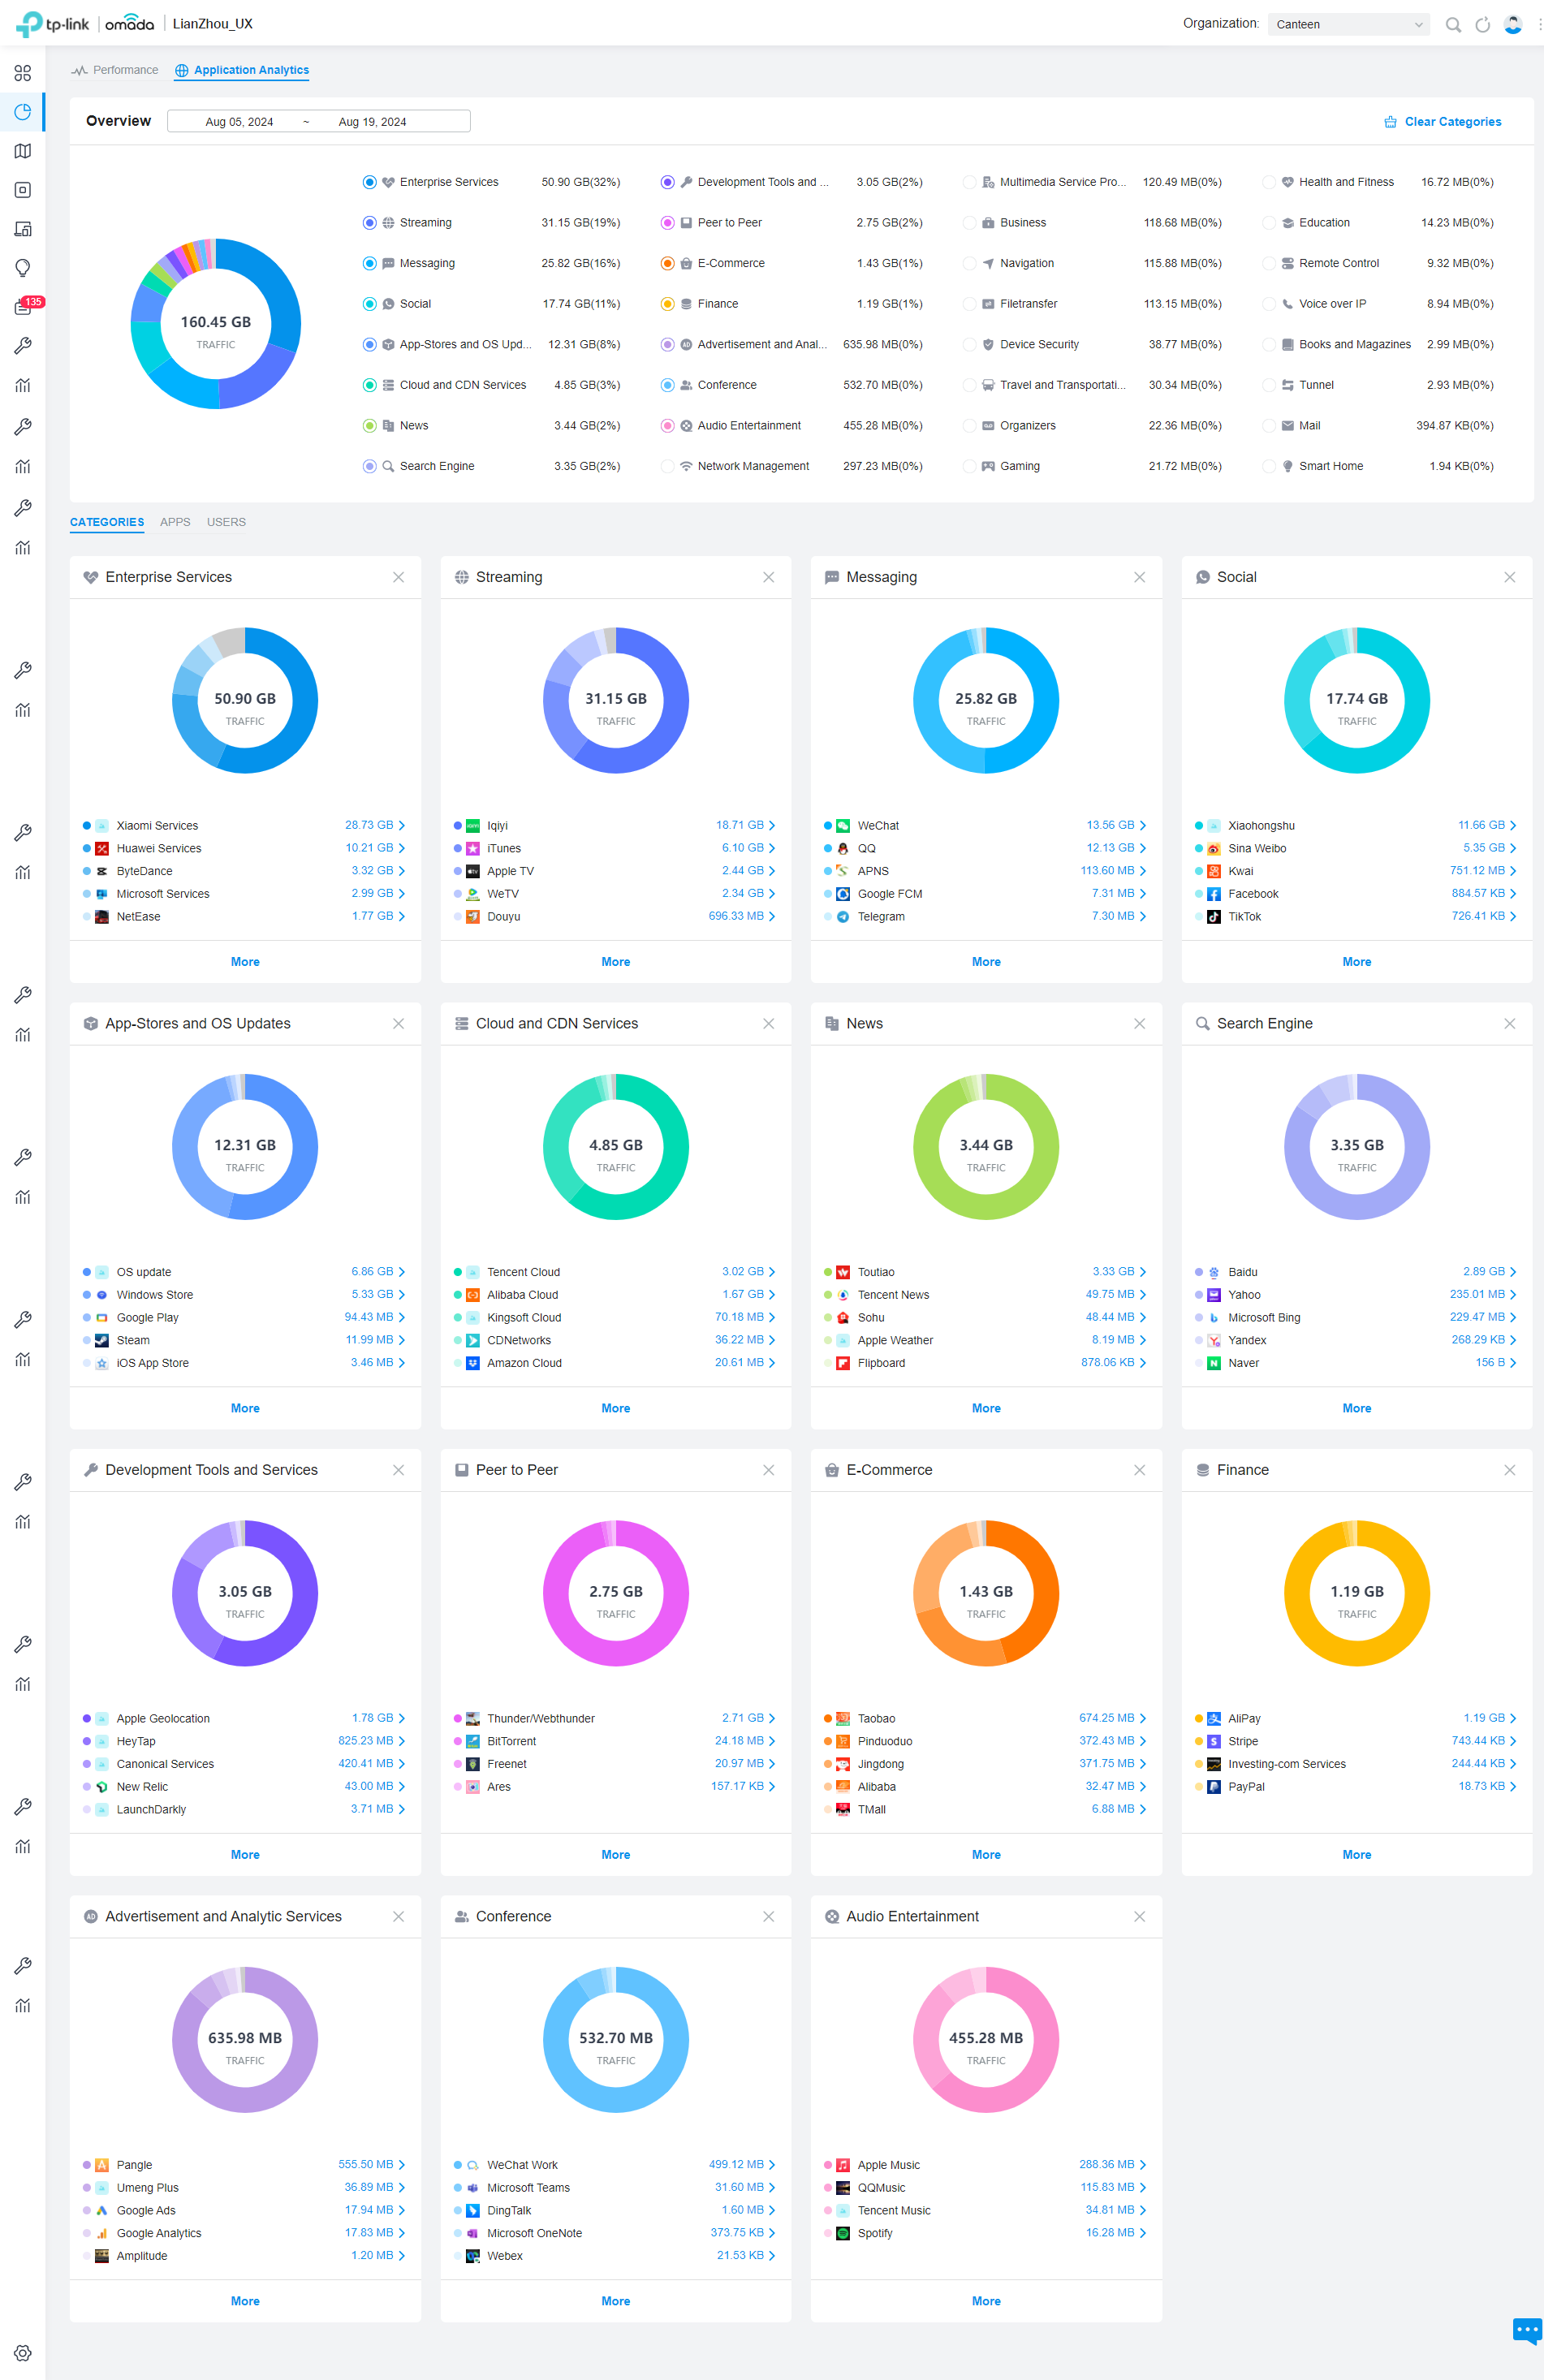
Task: Click More under E-Commerce card
Action: click(x=986, y=1855)
